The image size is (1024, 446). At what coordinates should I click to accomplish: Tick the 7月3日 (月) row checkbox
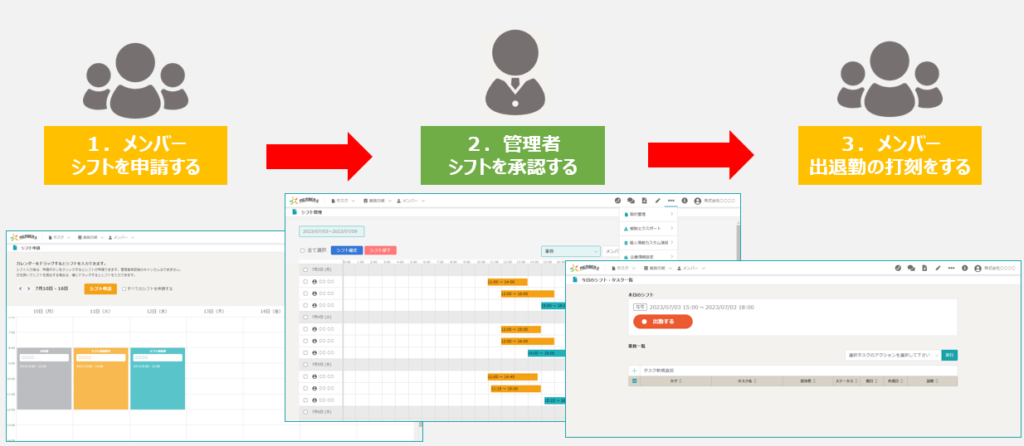coord(305,270)
